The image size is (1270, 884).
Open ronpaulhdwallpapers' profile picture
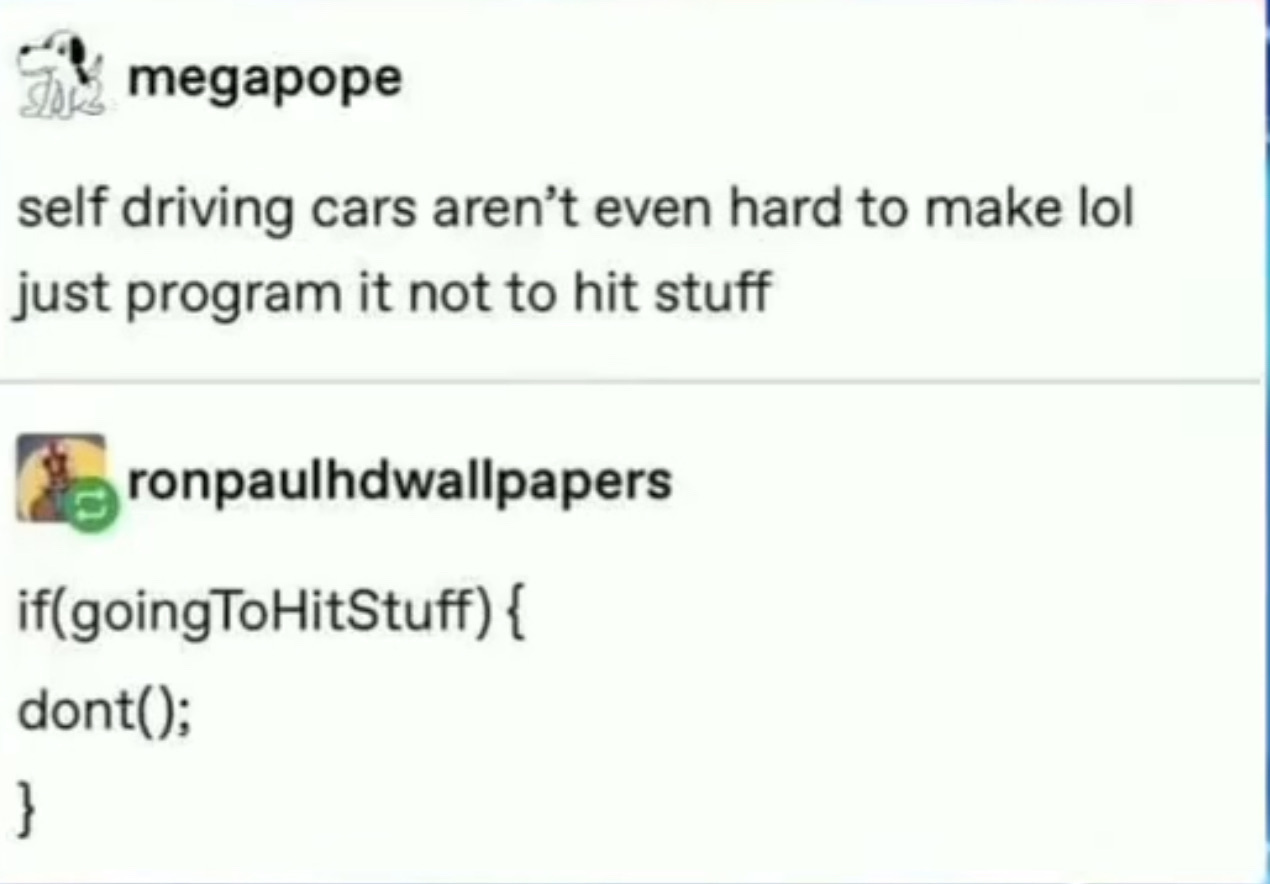pos(60,477)
